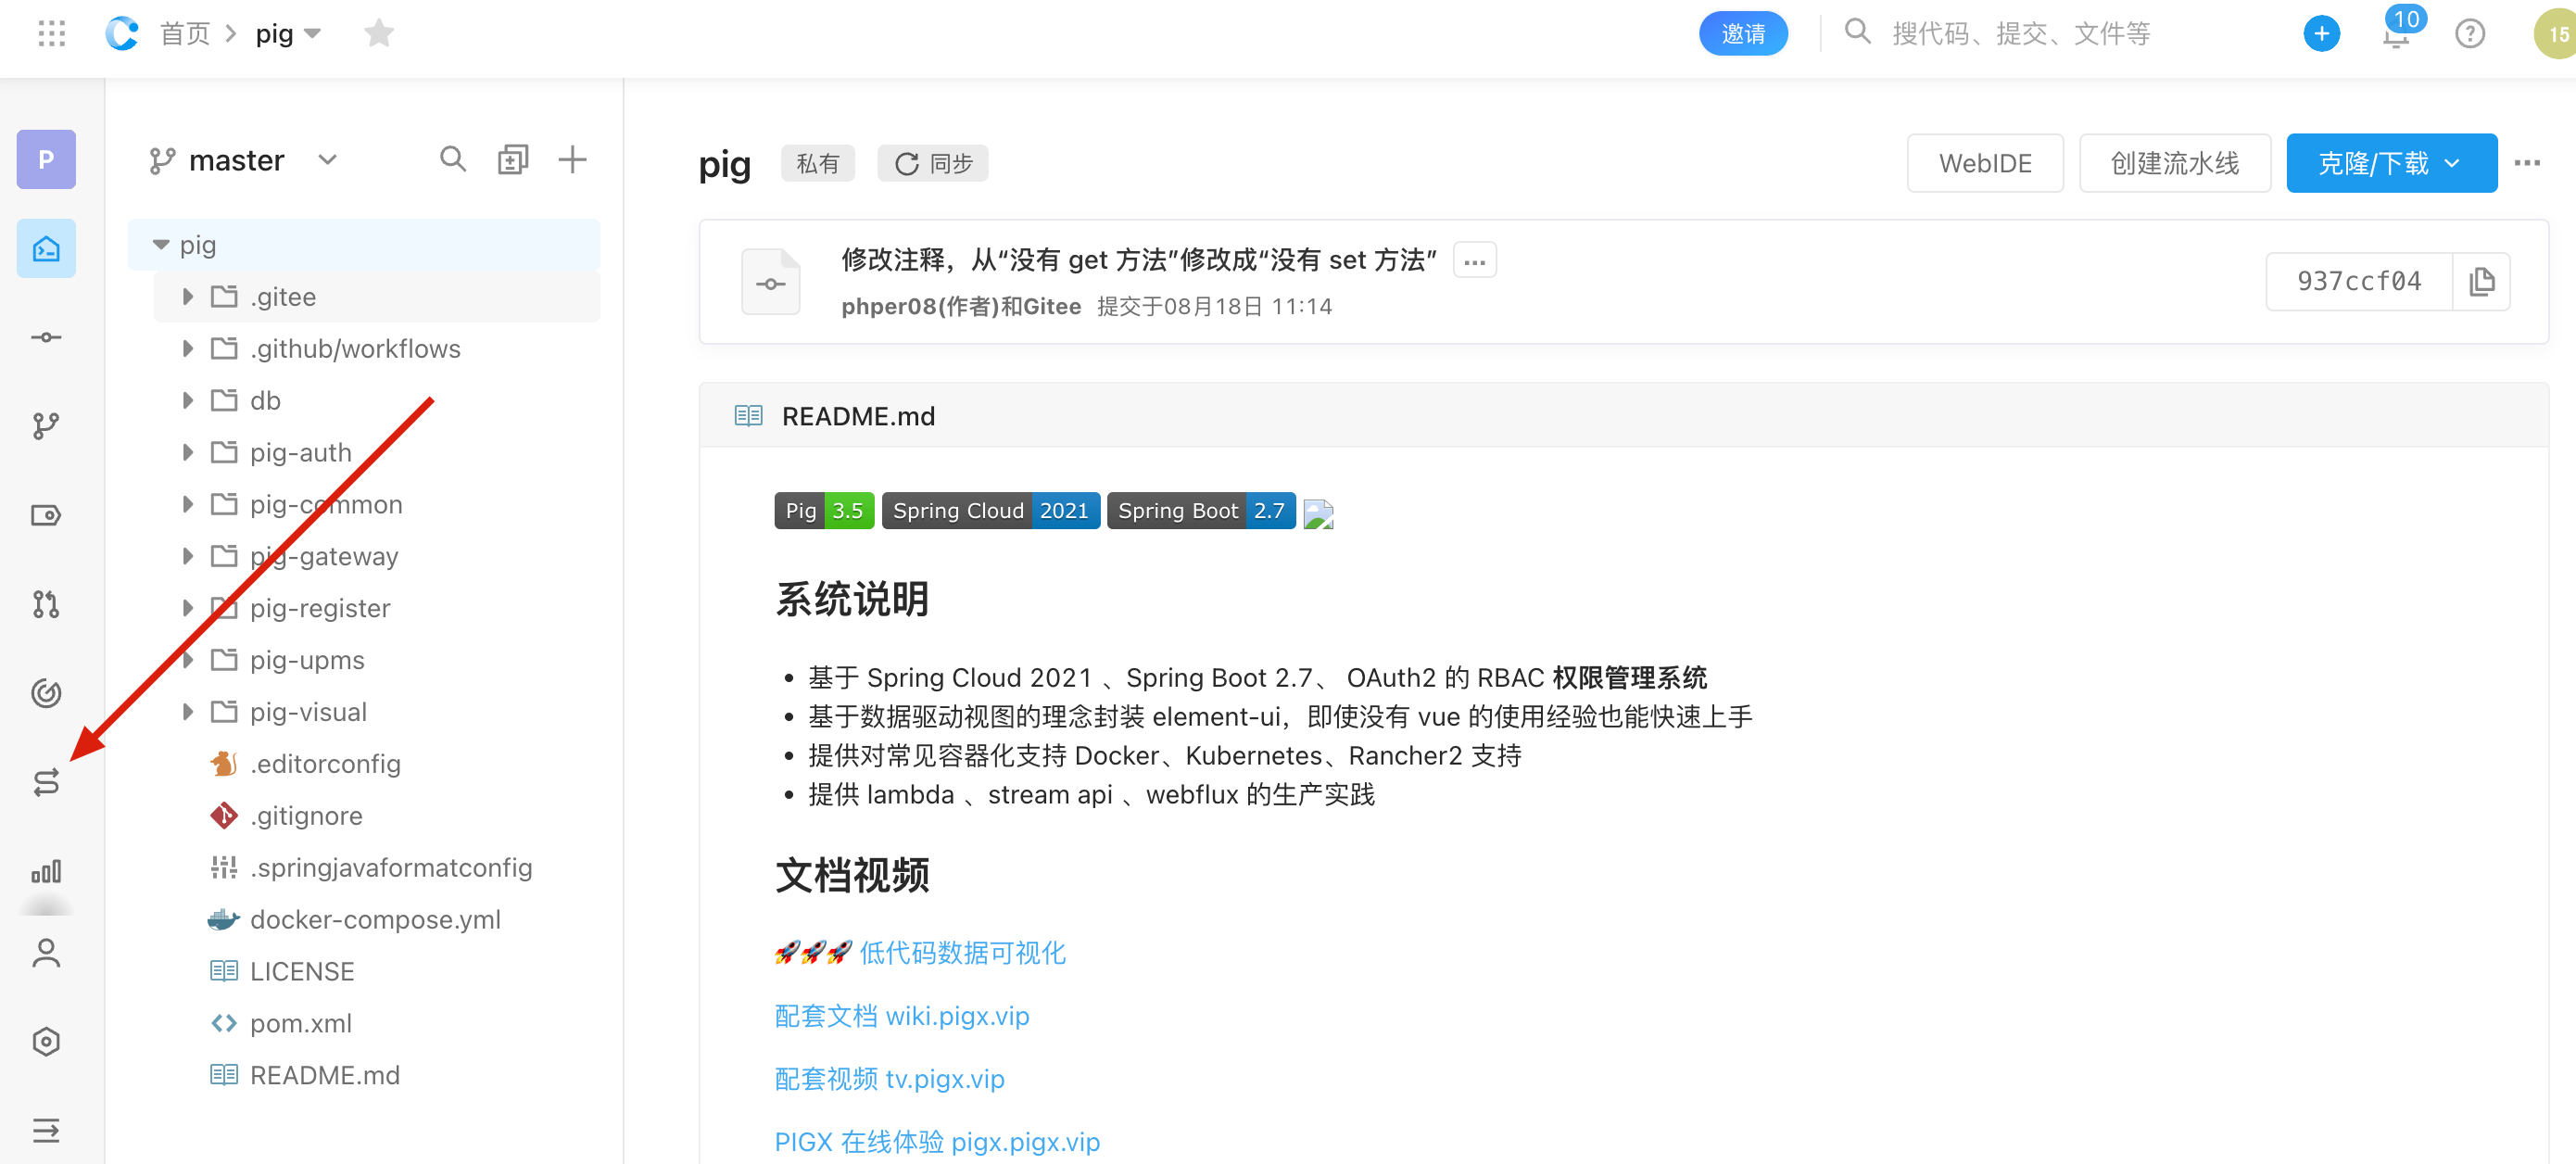Select the pig-common folder
2576x1164 pixels.
[x=326, y=505]
